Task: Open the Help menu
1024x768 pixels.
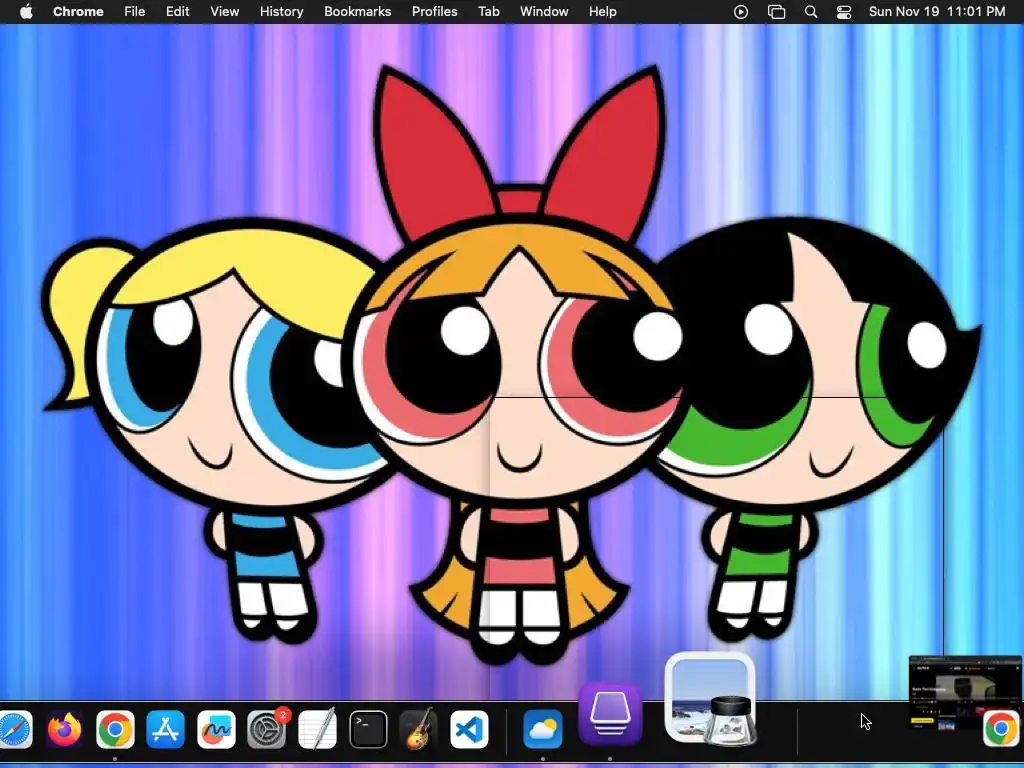Action: 602,12
